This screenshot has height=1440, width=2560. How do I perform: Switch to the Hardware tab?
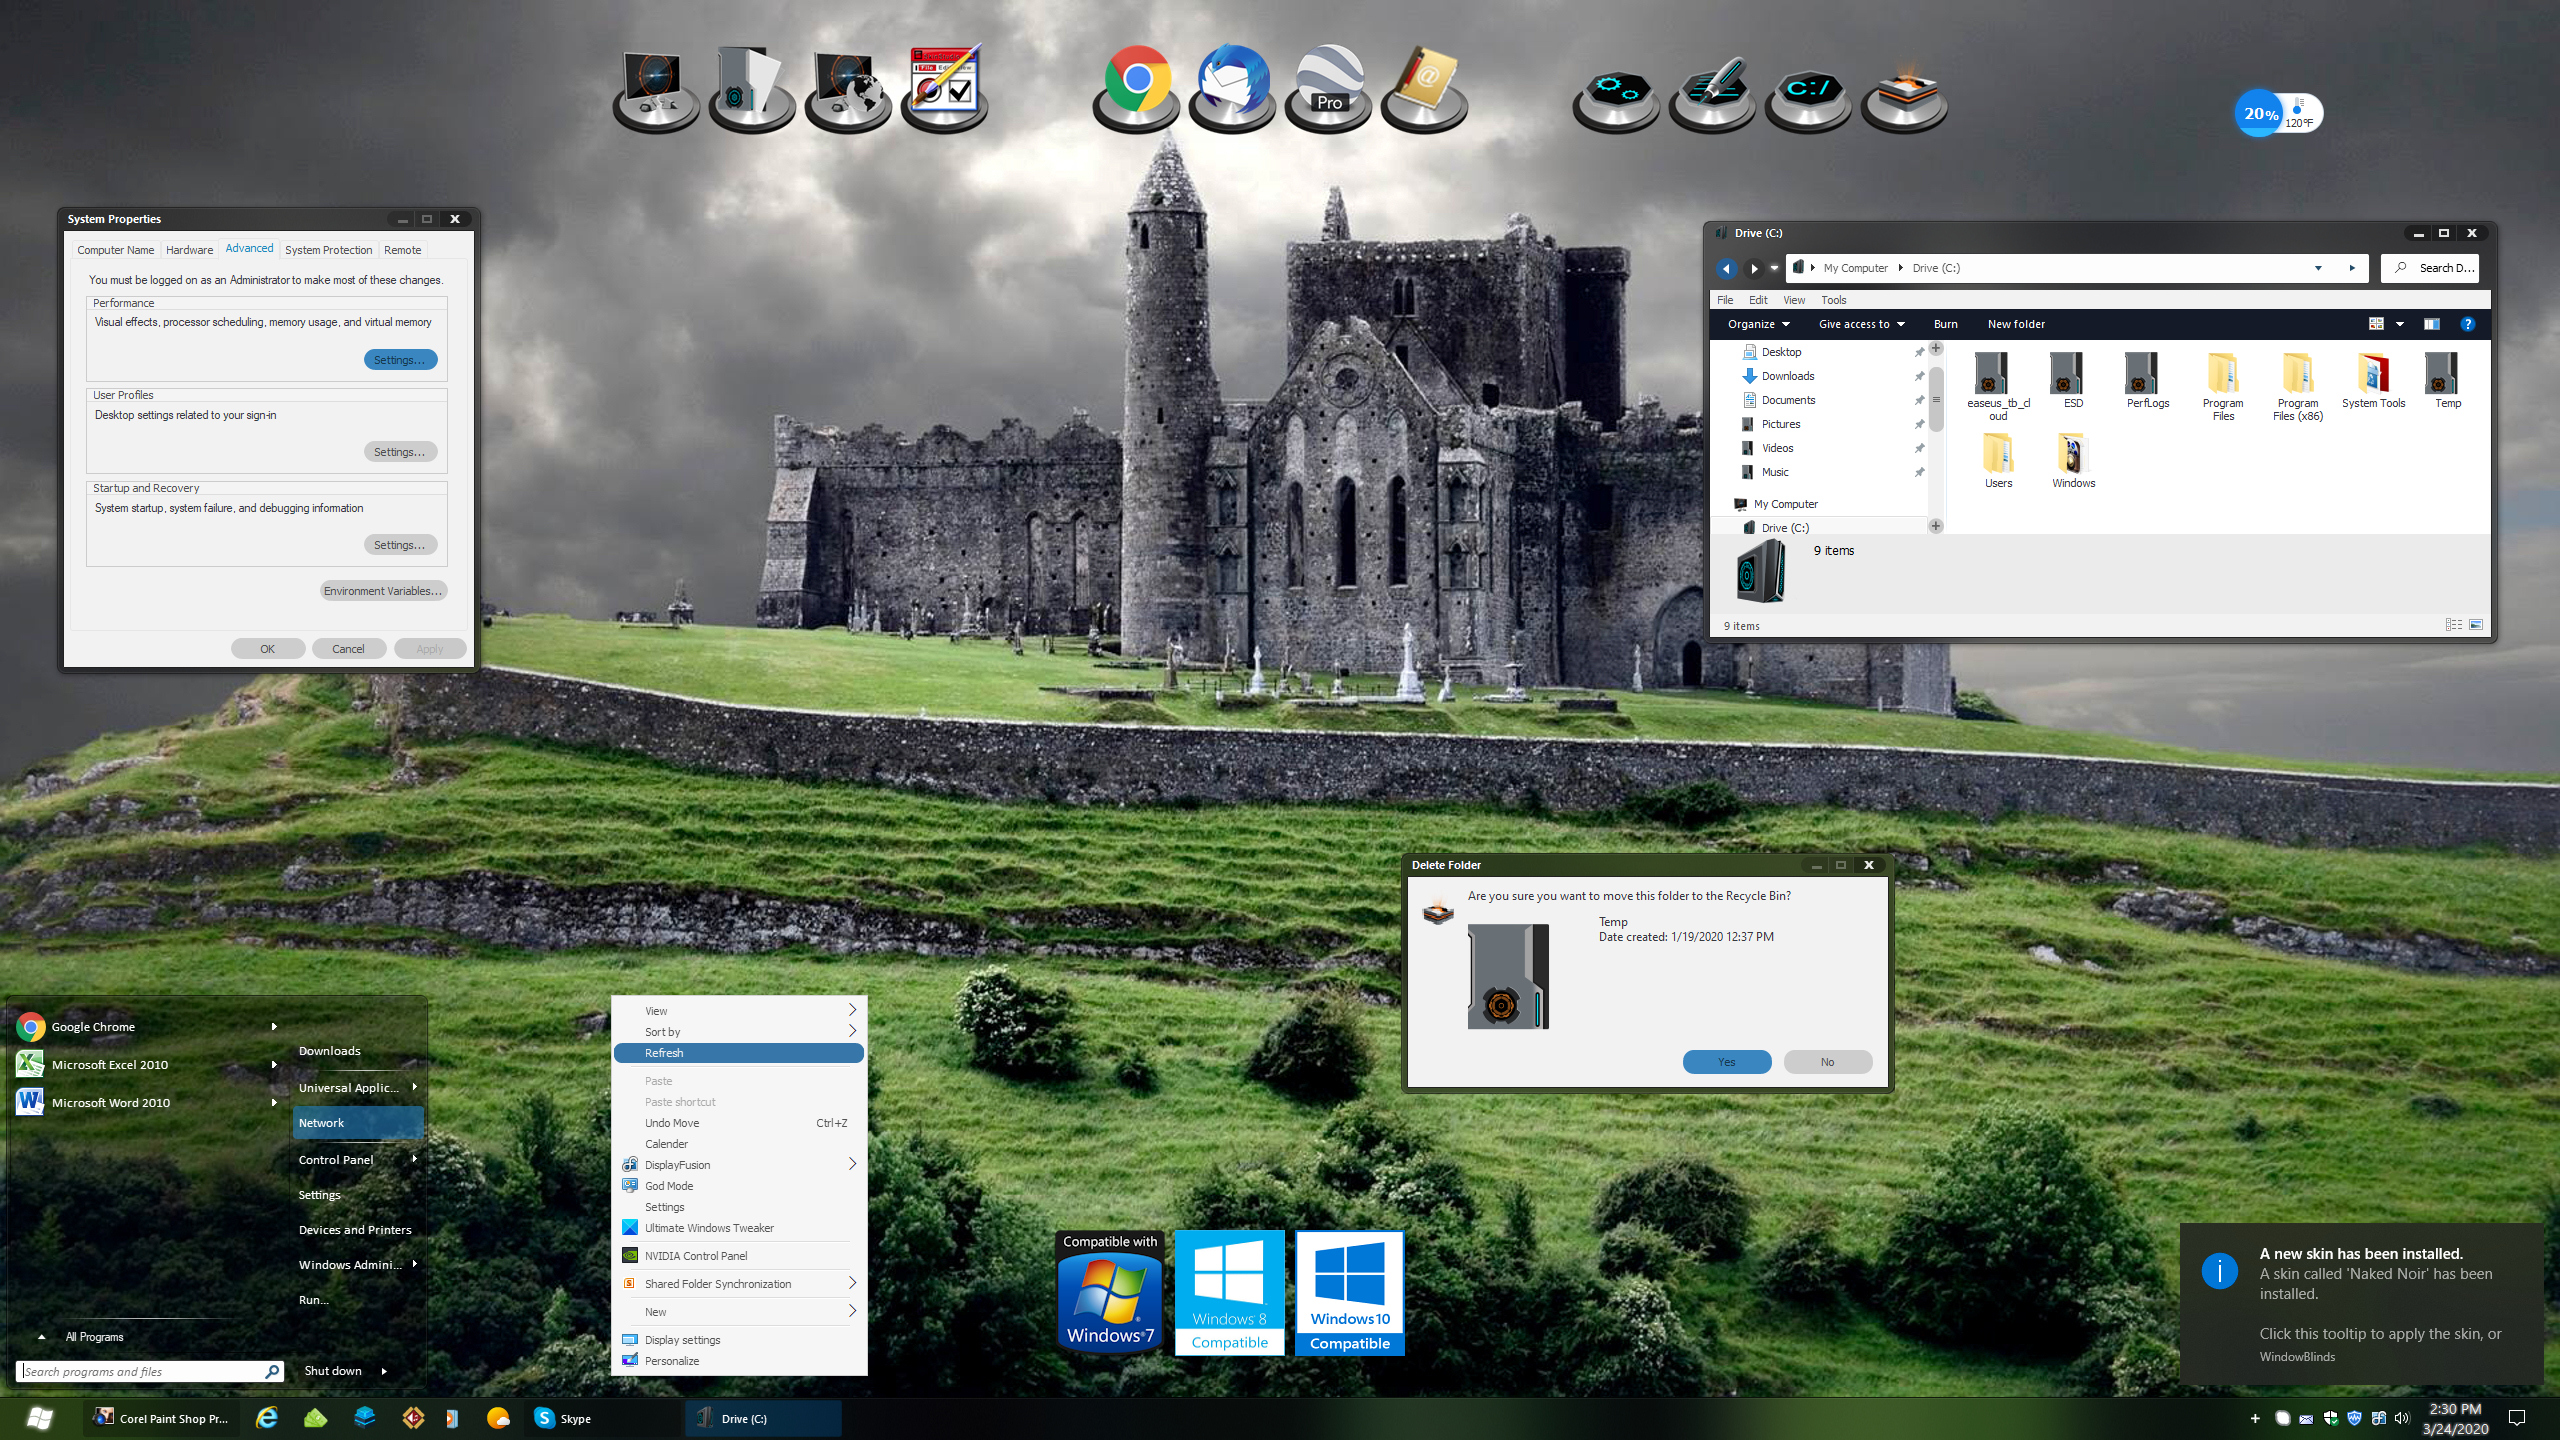coord(189,250)
